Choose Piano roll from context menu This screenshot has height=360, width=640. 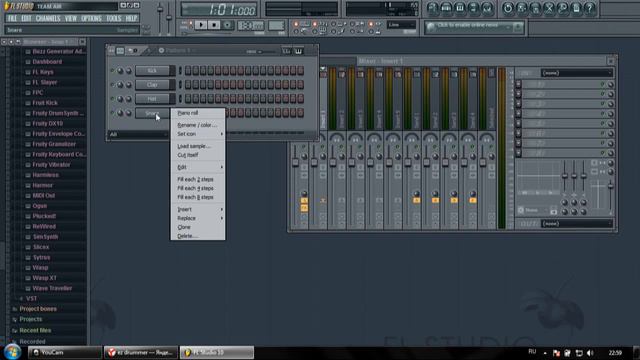point(188,113)
